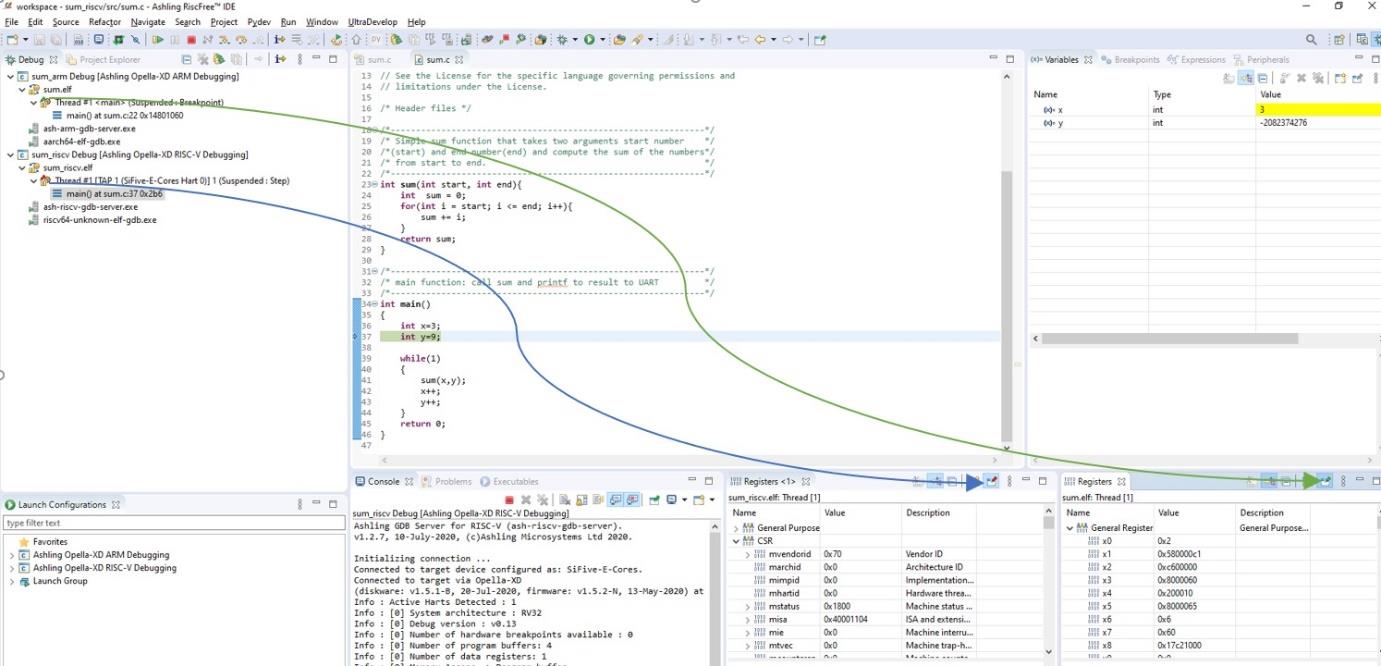Expand the mstatus register row

[x=747, y=606]
